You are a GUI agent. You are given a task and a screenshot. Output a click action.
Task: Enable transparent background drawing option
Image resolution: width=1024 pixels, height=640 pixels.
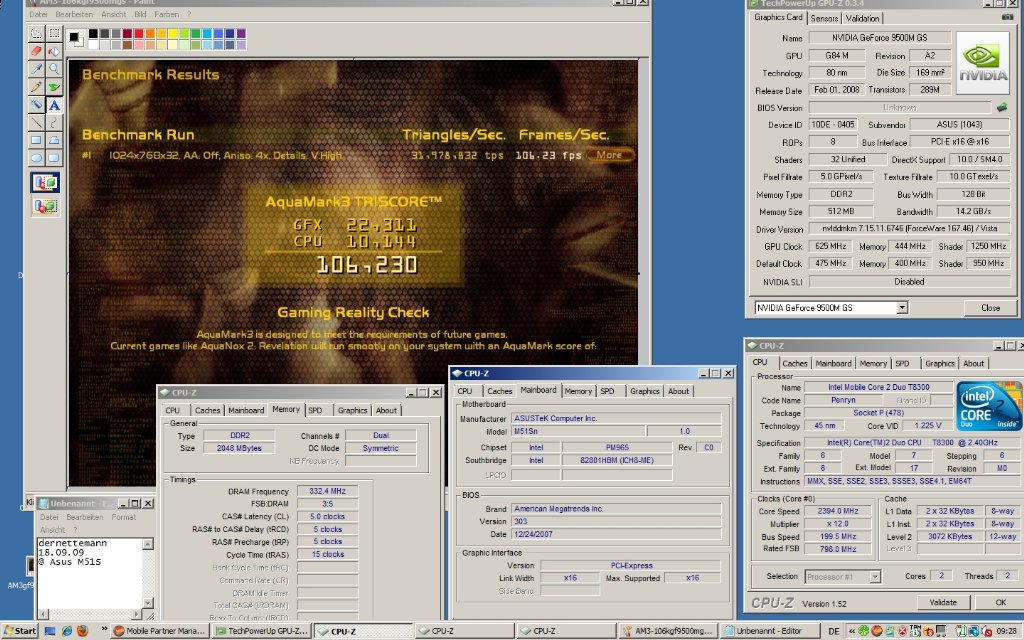(44, 206)
